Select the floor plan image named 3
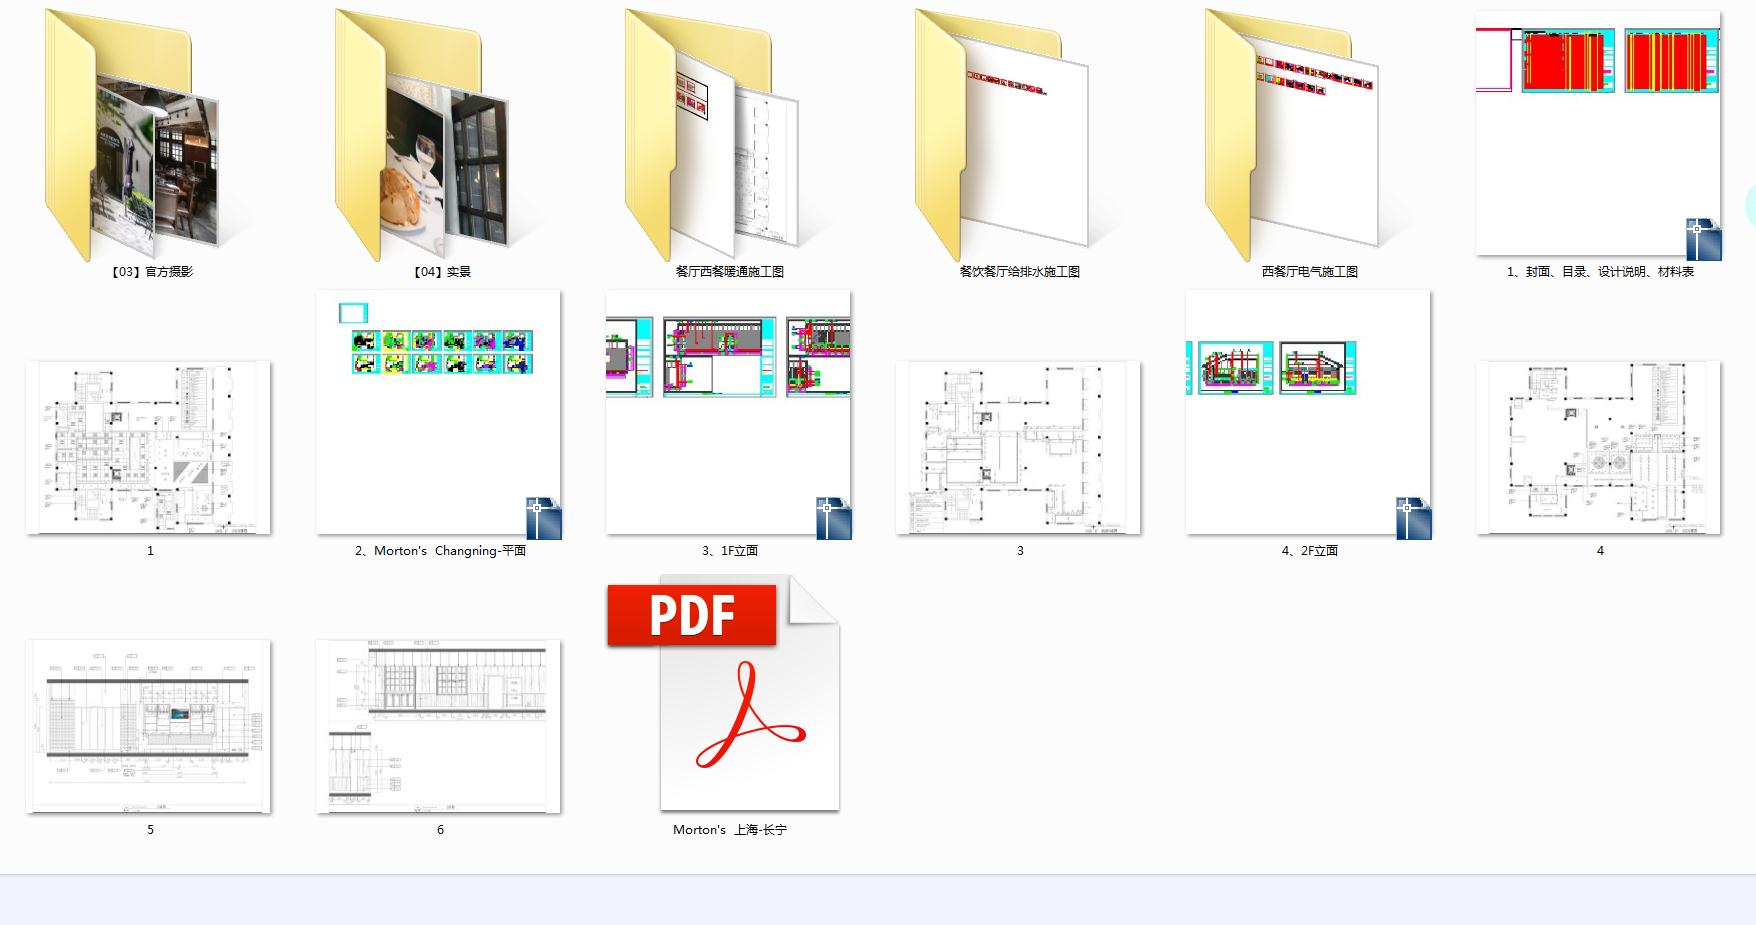 [x=1019, y=447]
